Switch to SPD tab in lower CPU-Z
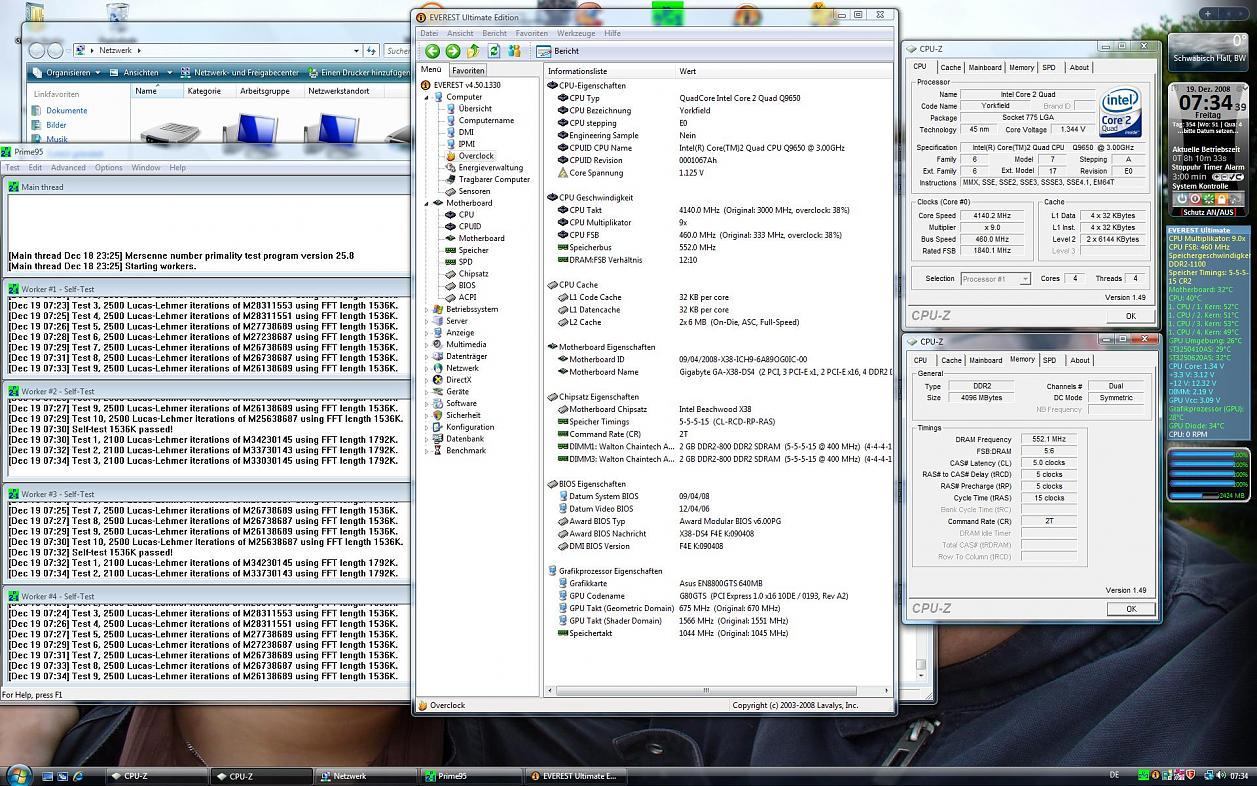 point(1049,360)
